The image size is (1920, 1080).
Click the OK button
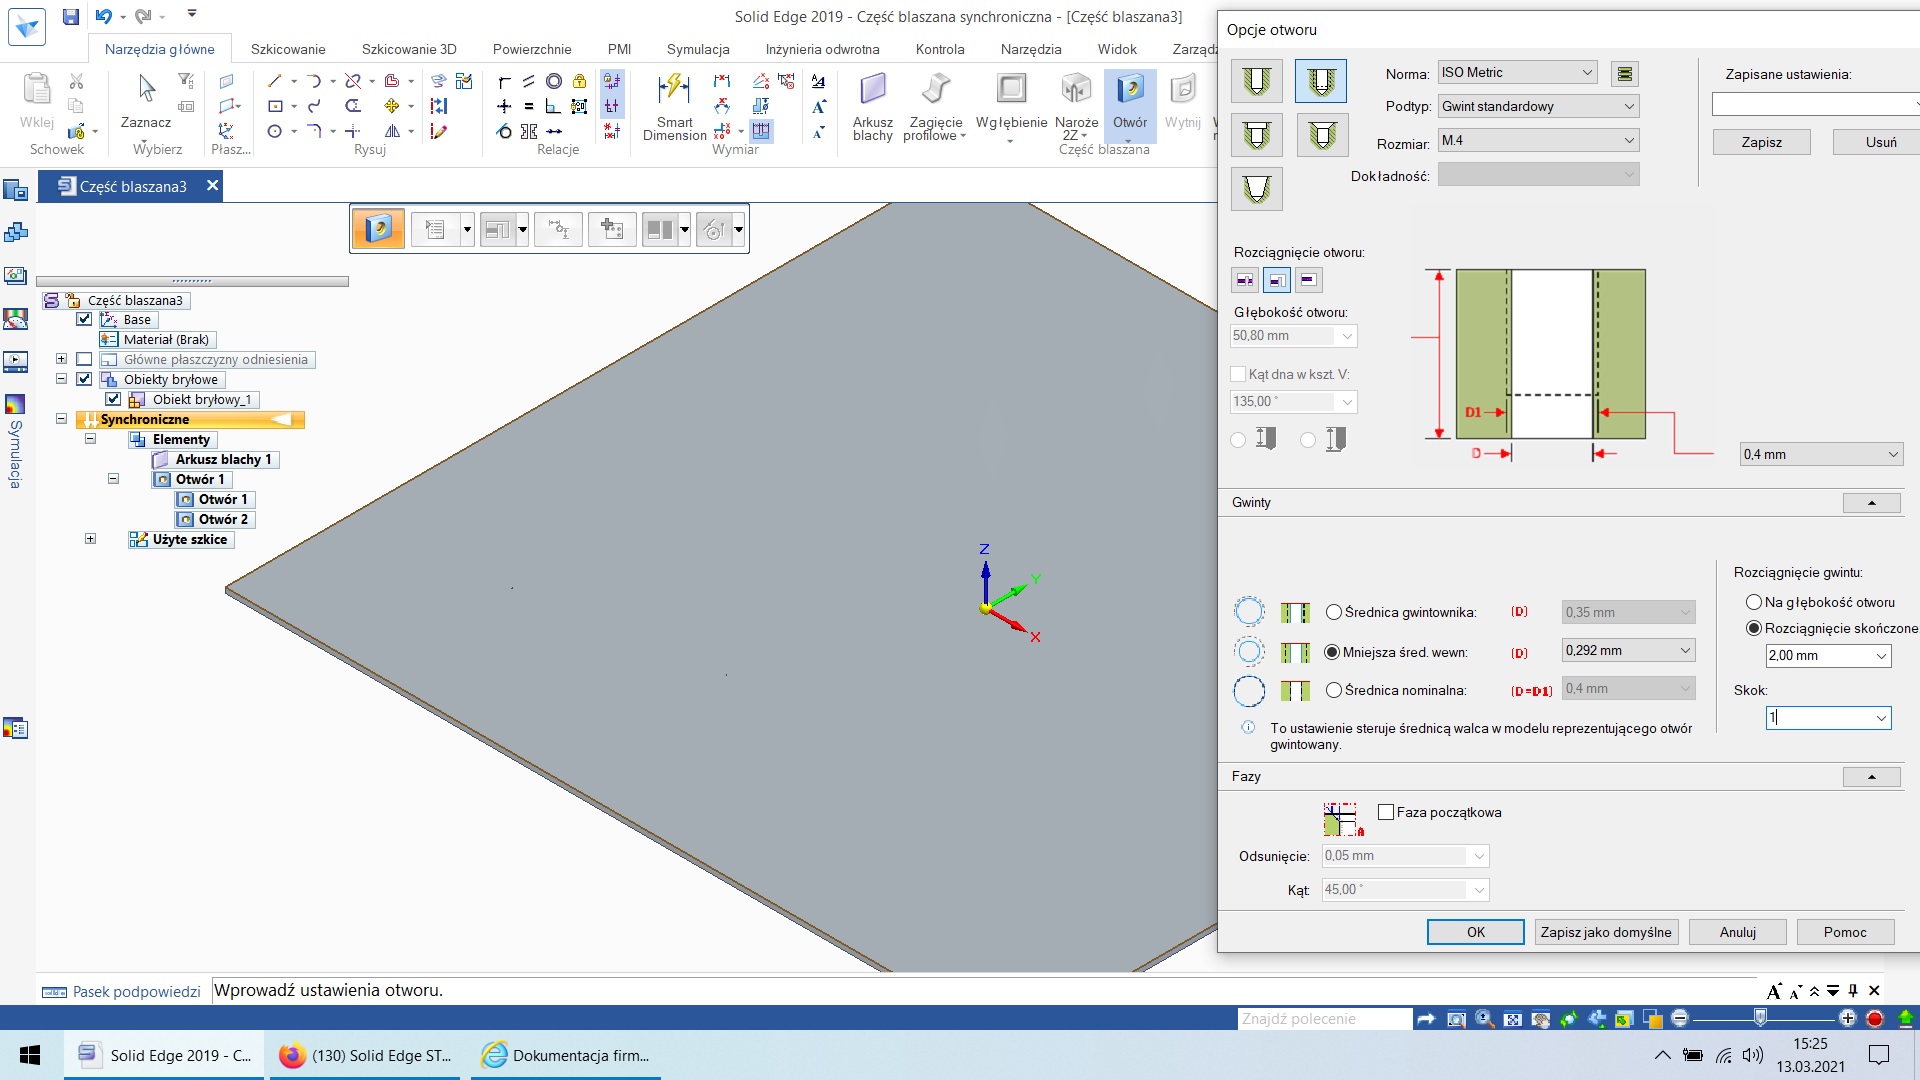click(1476, 932)
